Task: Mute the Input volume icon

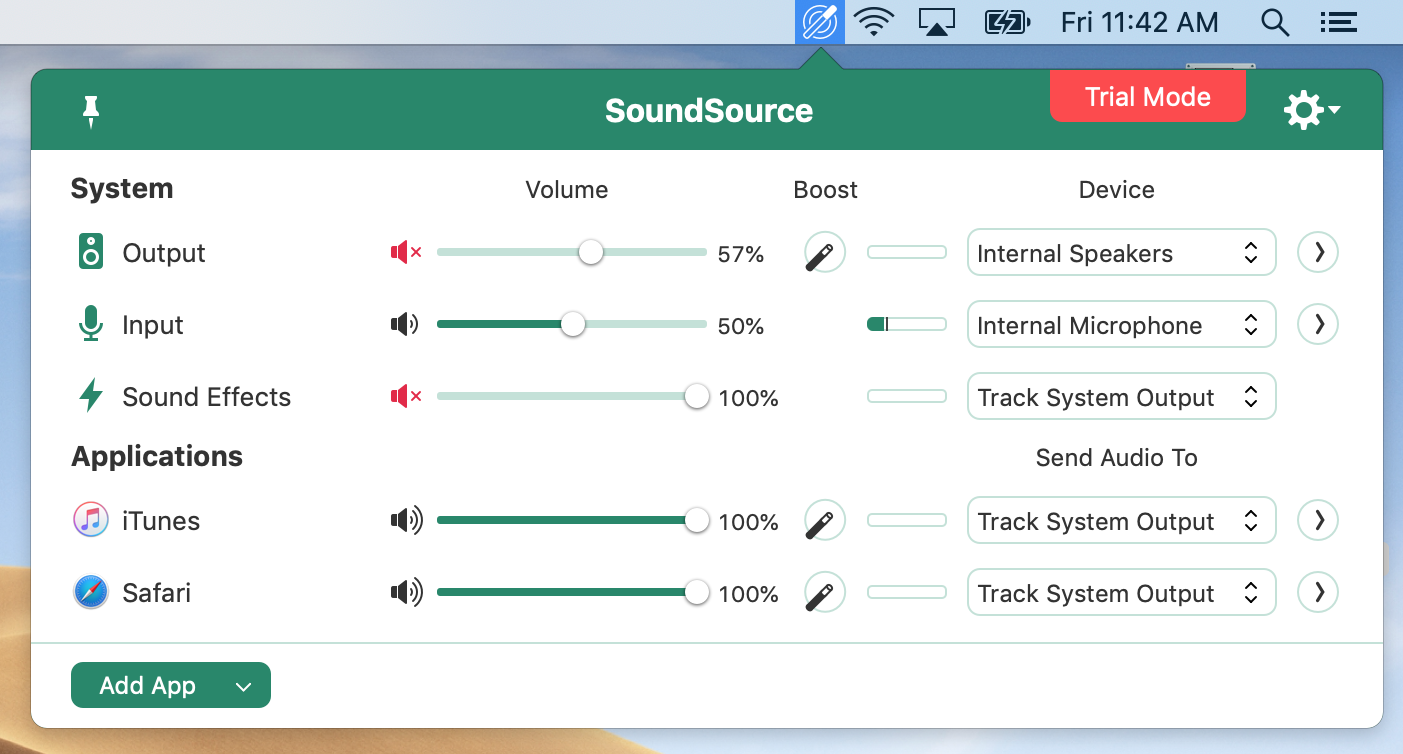Action: click(x=404, y=325)
